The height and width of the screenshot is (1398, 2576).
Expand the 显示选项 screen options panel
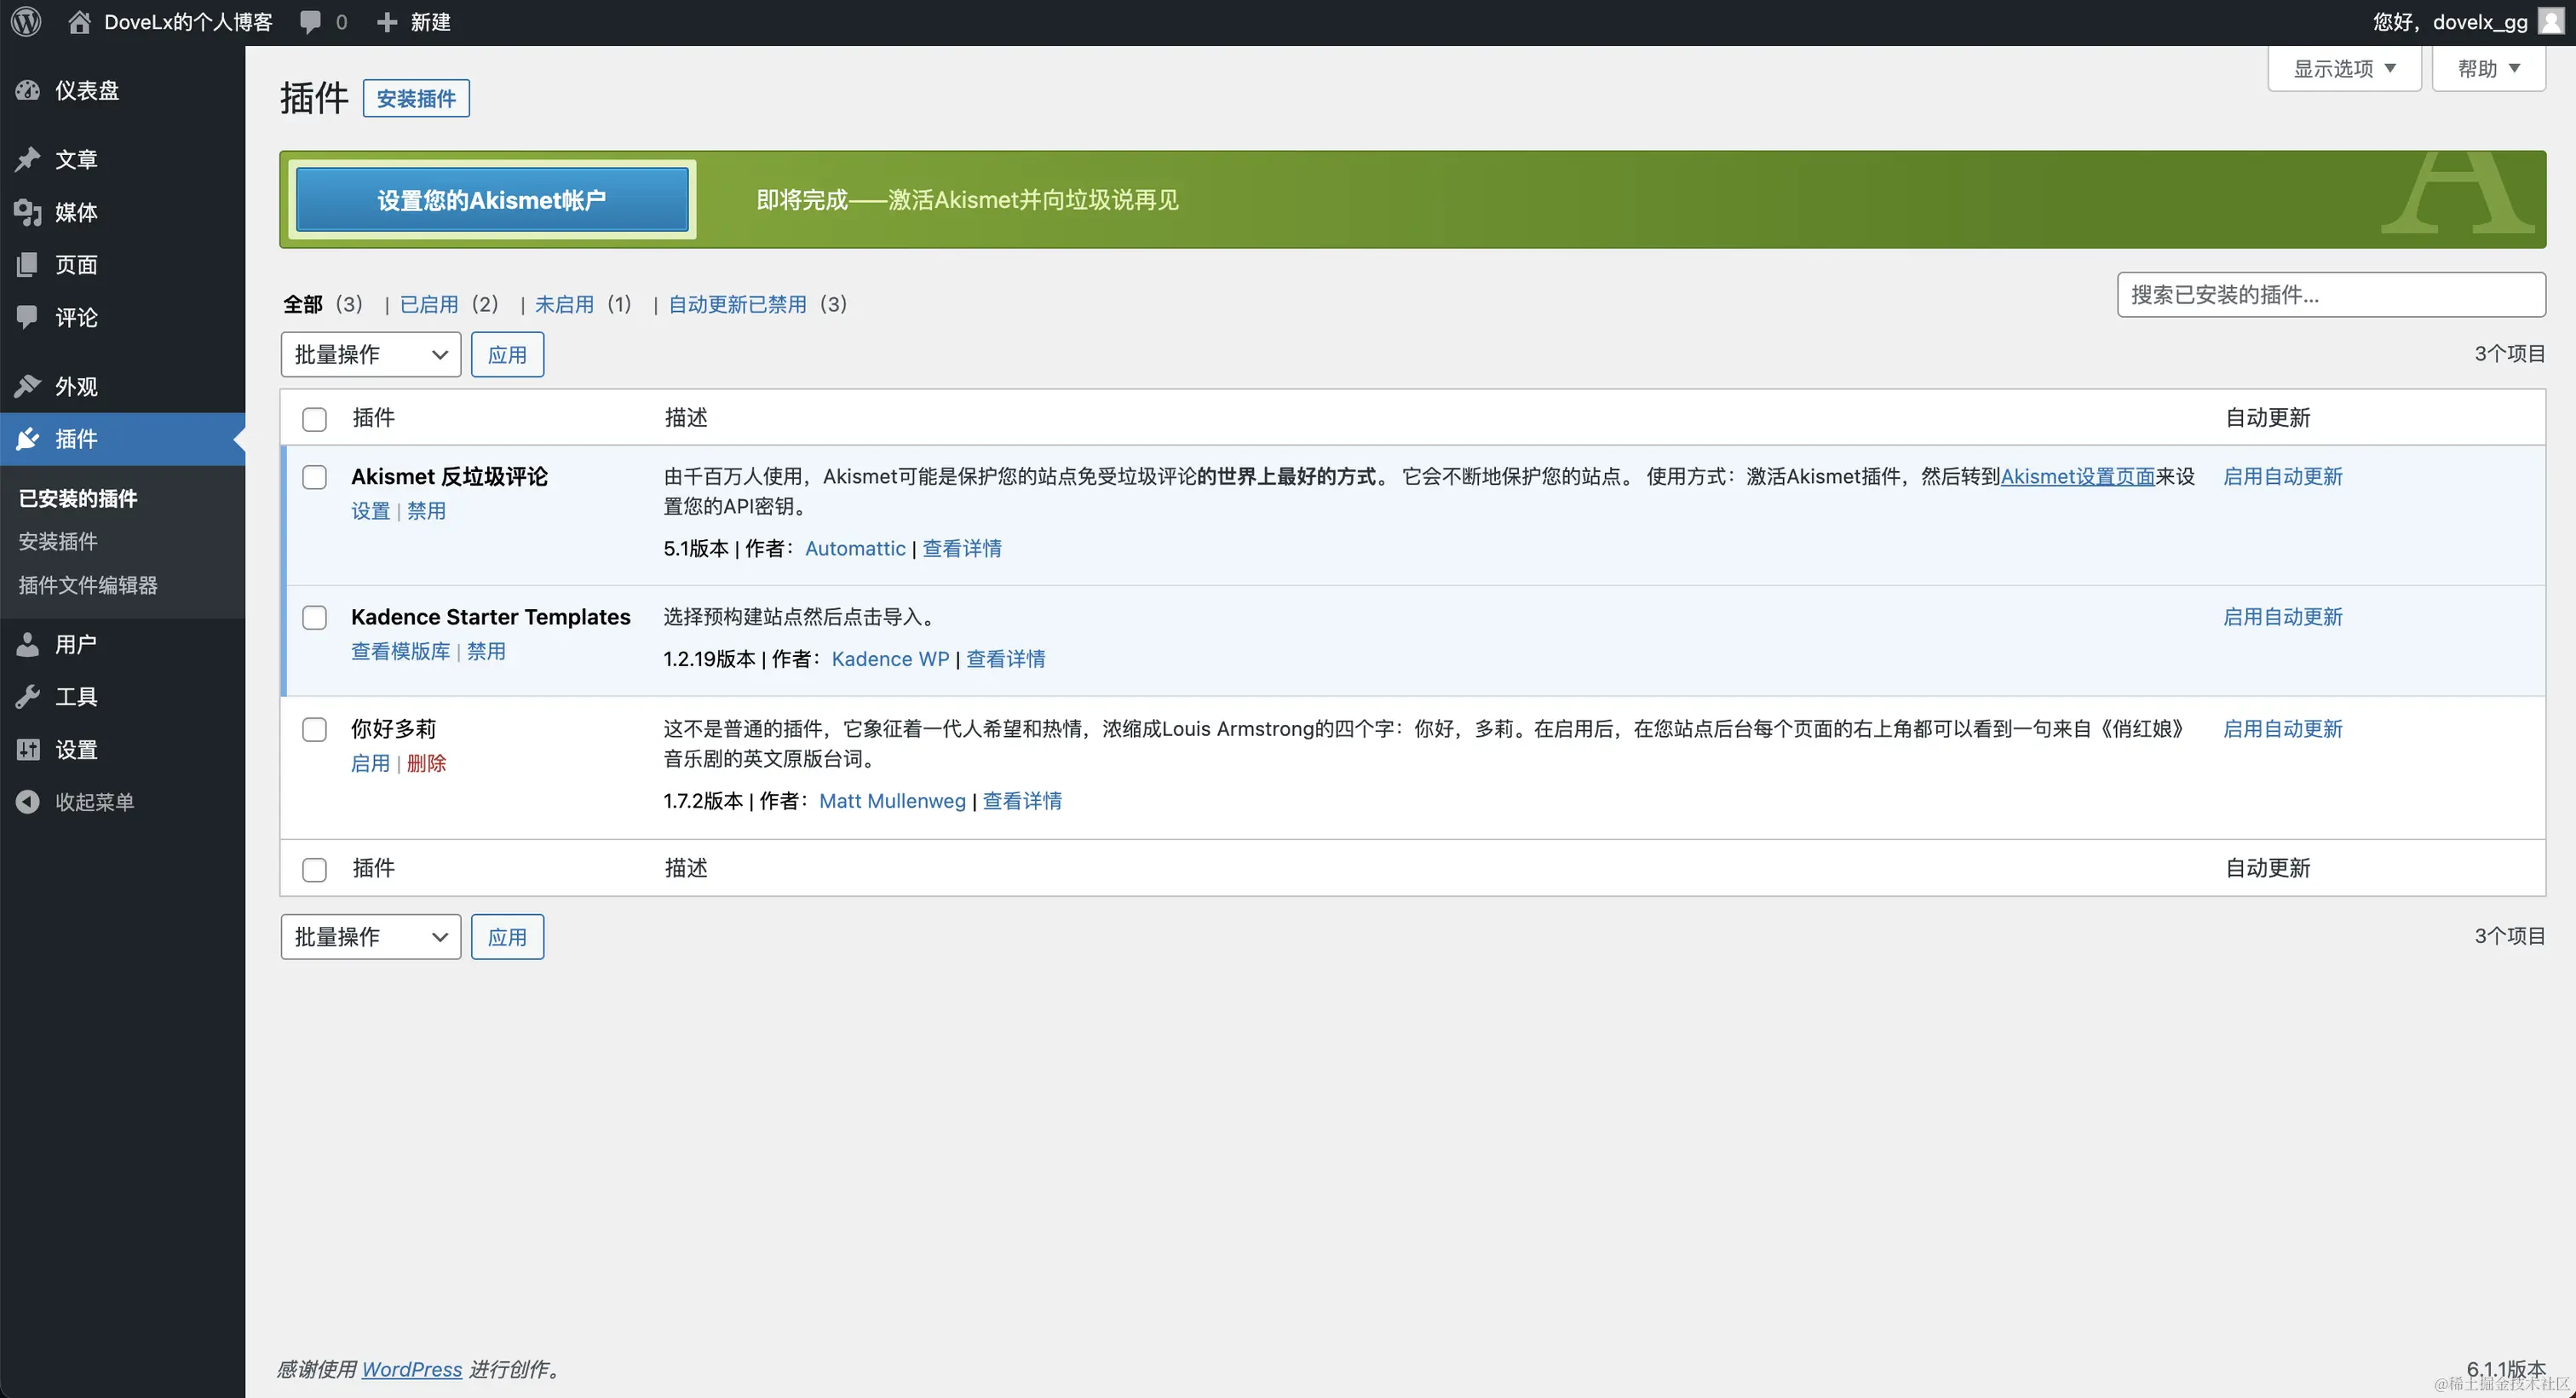[2344, 68]
